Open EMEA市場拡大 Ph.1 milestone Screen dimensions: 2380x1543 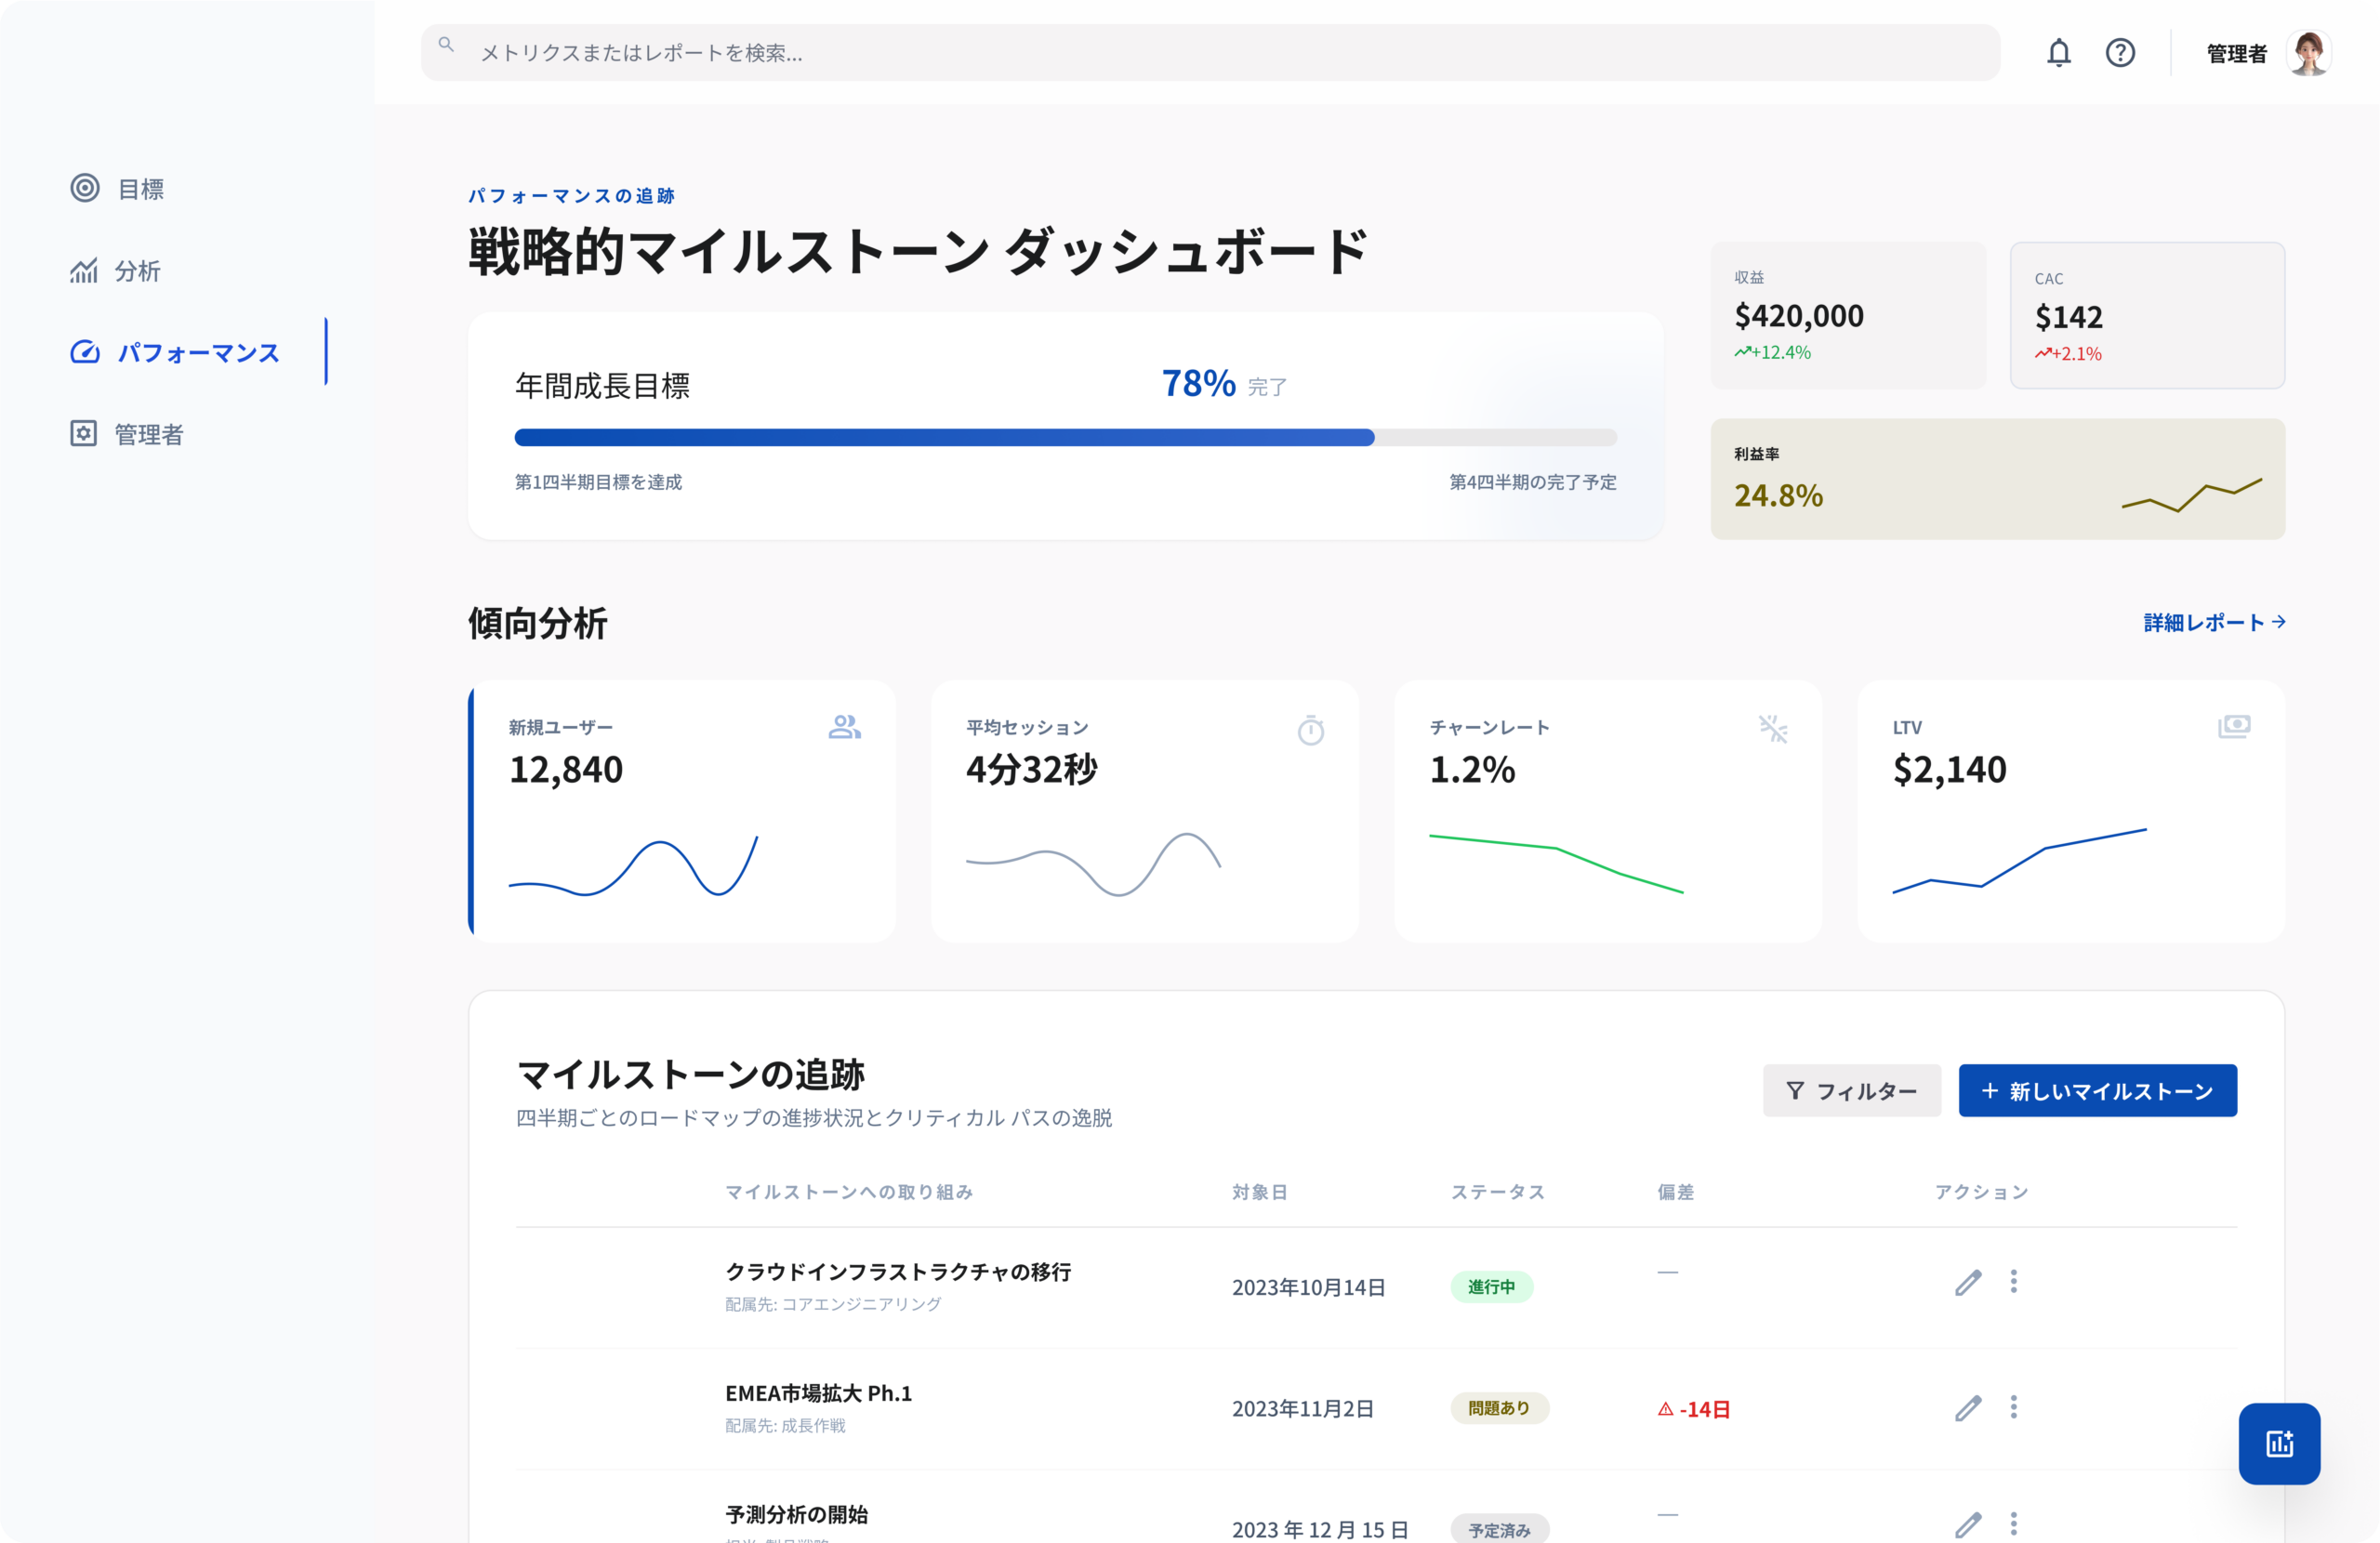tap(818, 1392)
